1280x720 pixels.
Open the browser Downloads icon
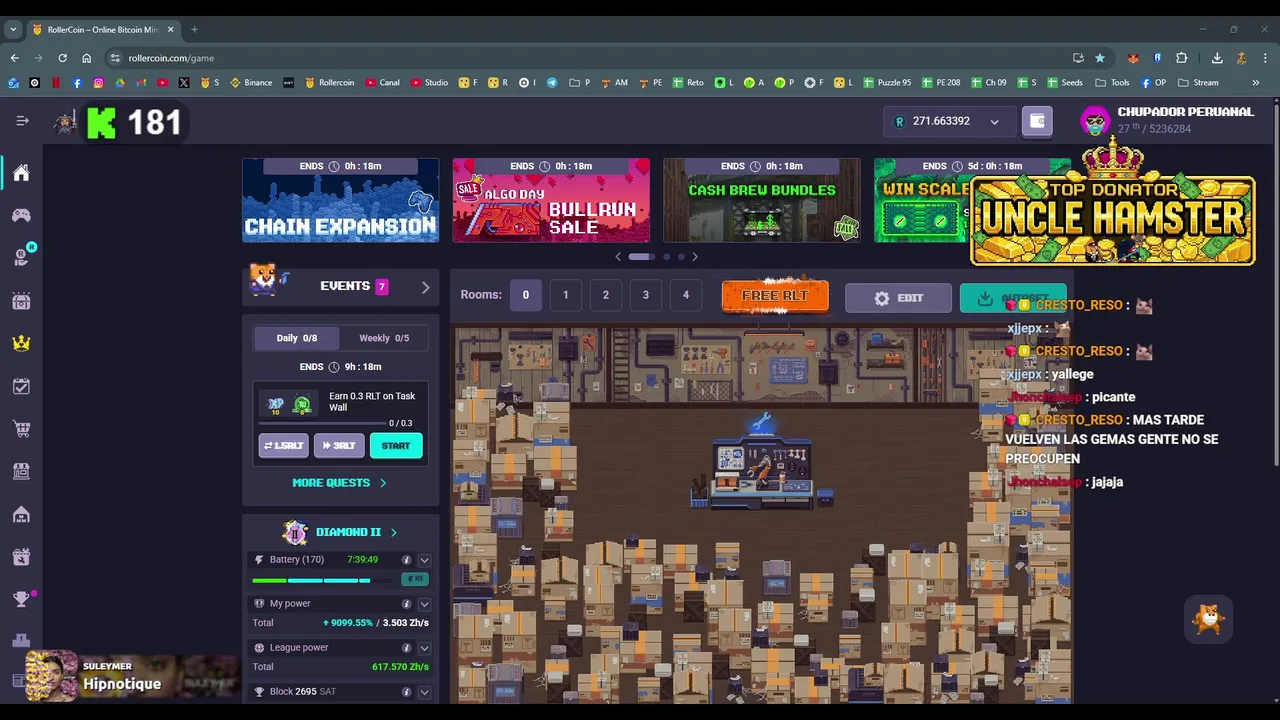point(1217,58)
